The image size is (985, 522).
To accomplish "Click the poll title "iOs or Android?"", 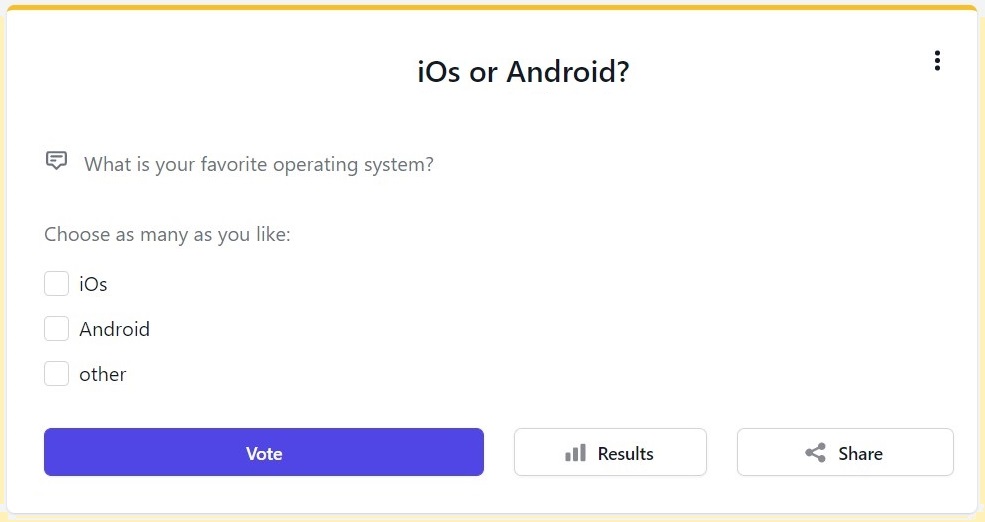I will point(523,72).
